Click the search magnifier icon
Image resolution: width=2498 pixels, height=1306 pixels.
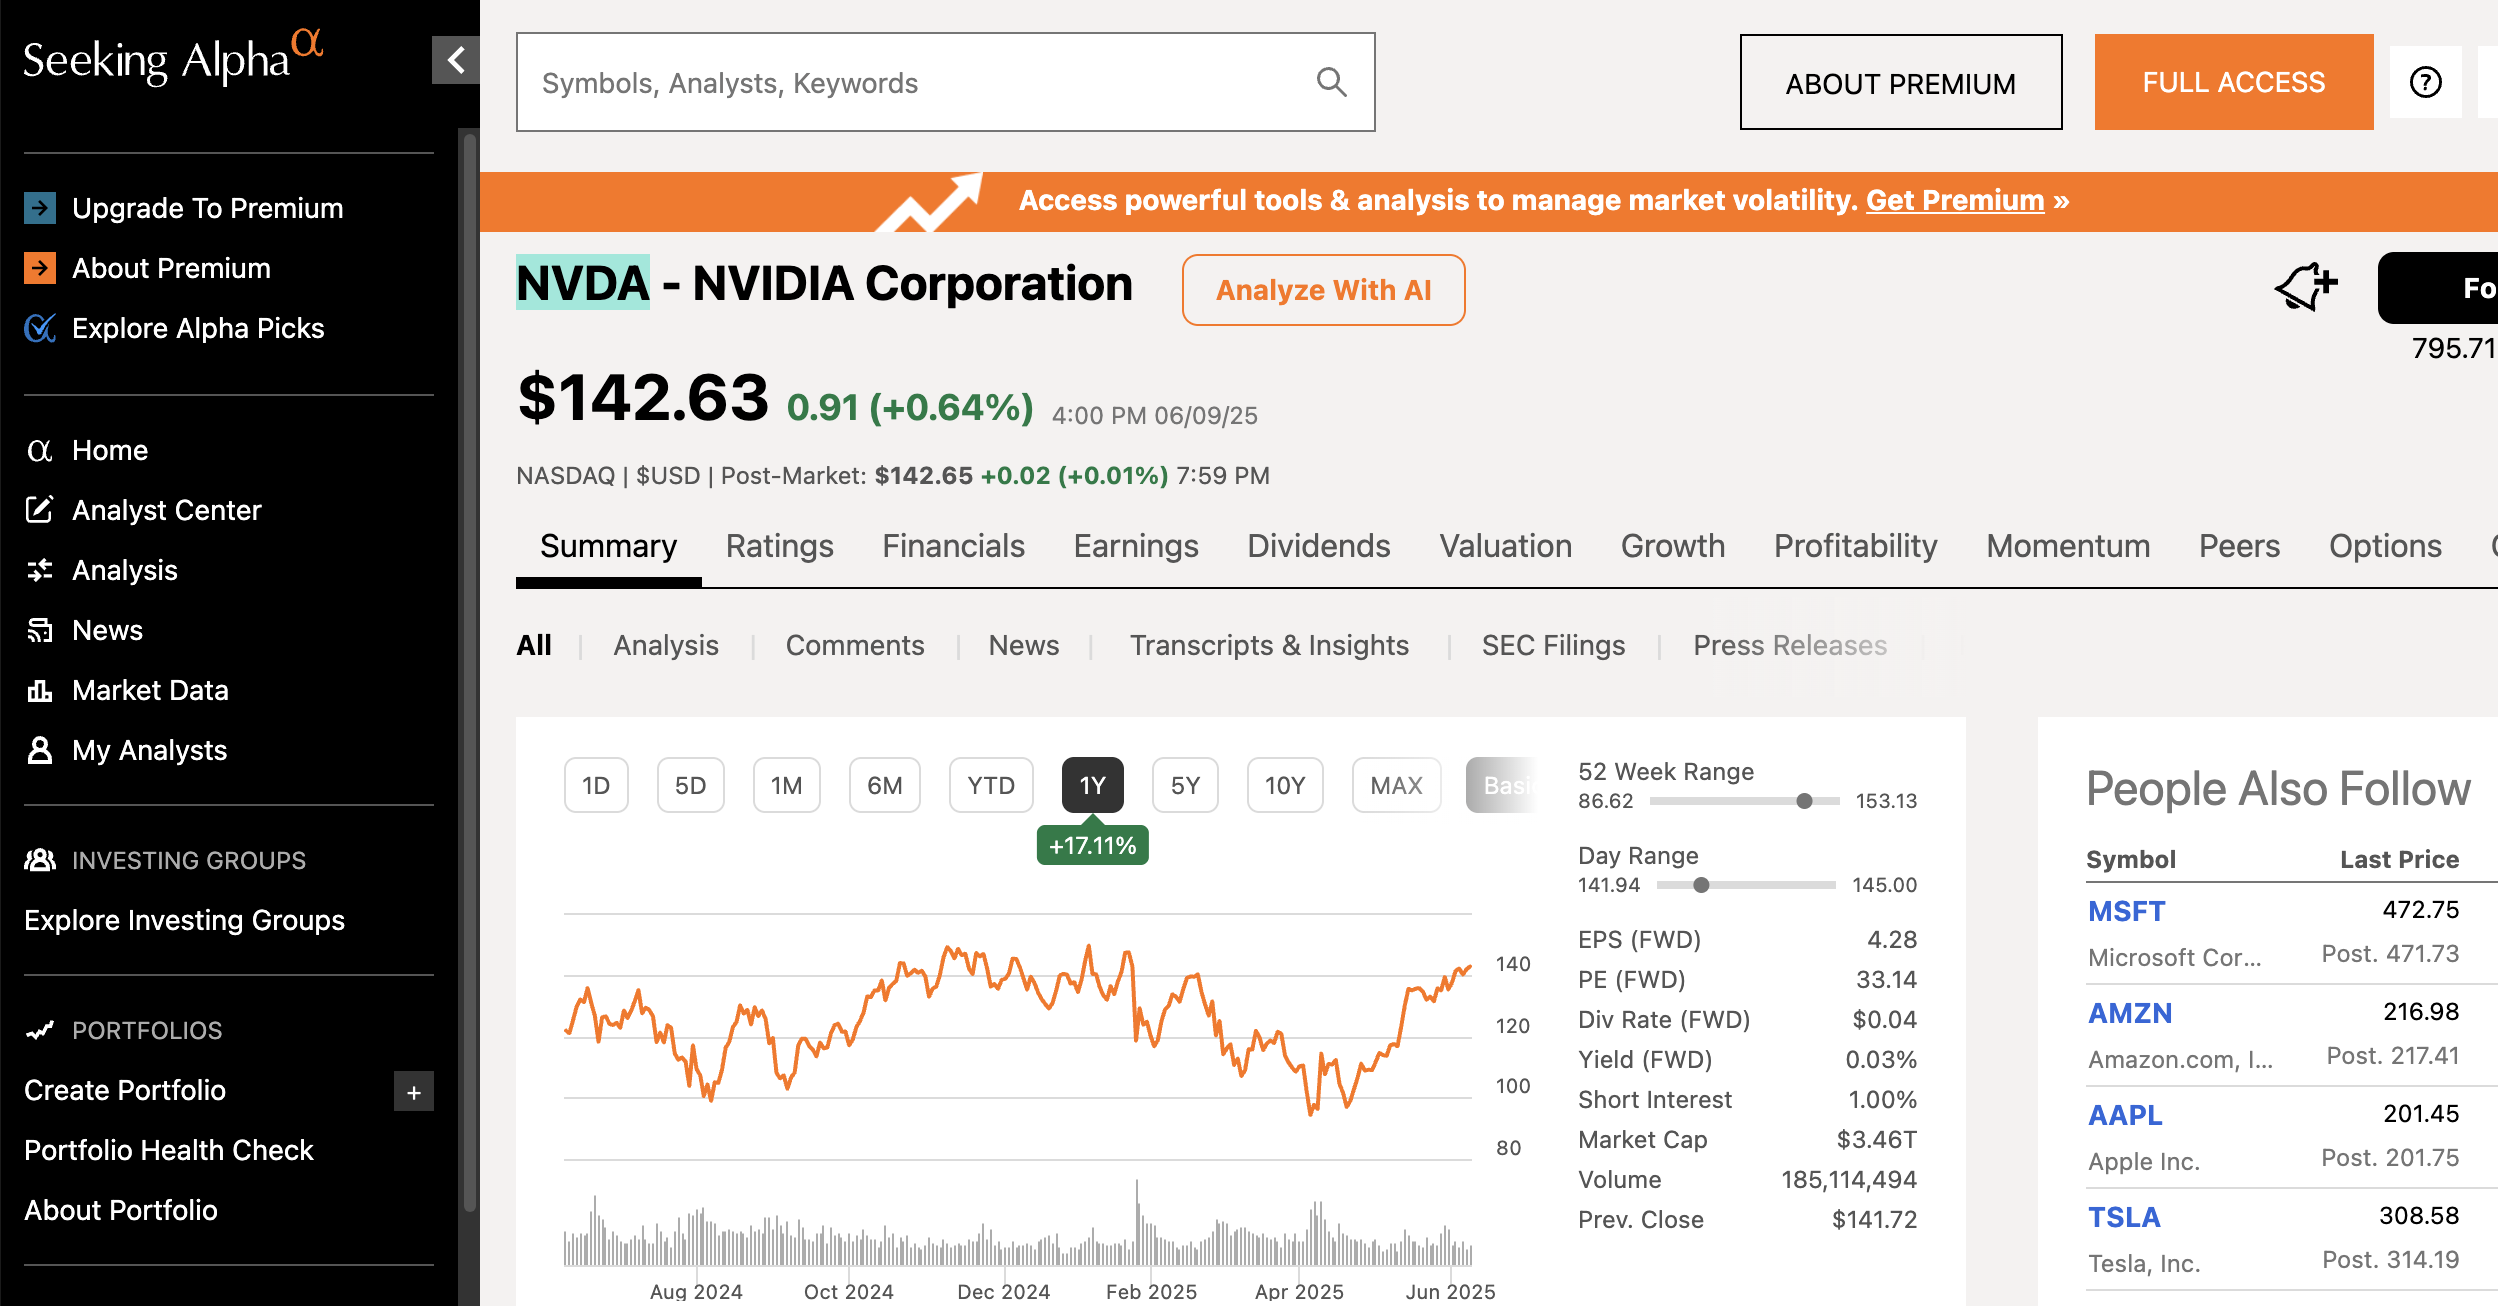click(1331, 82)
